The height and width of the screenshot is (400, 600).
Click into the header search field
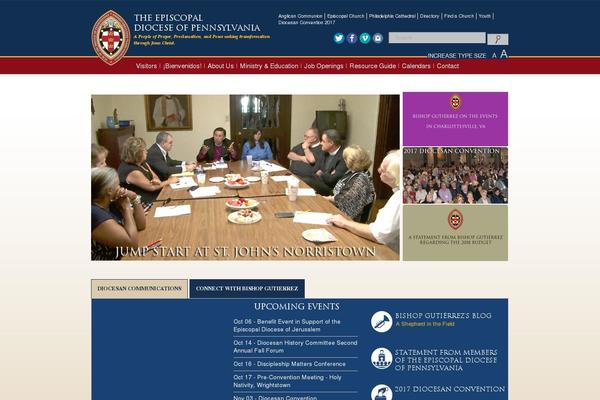click(437, 38)
